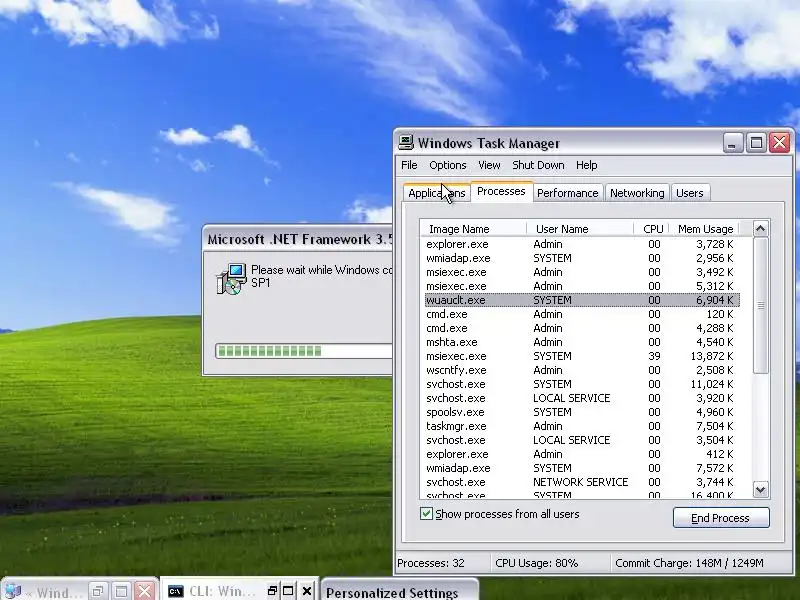Select svchost.exe LOCAL SERVICE 3,504 K
This screenshot has height=600, width=800.
582,440
